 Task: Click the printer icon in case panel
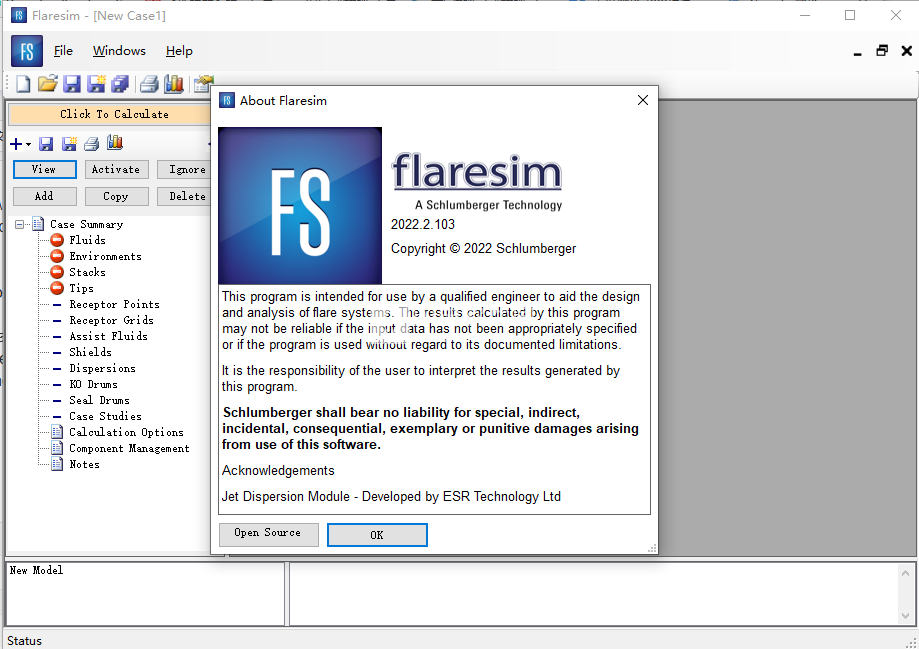pyautogui.click(x=91, y=144)
